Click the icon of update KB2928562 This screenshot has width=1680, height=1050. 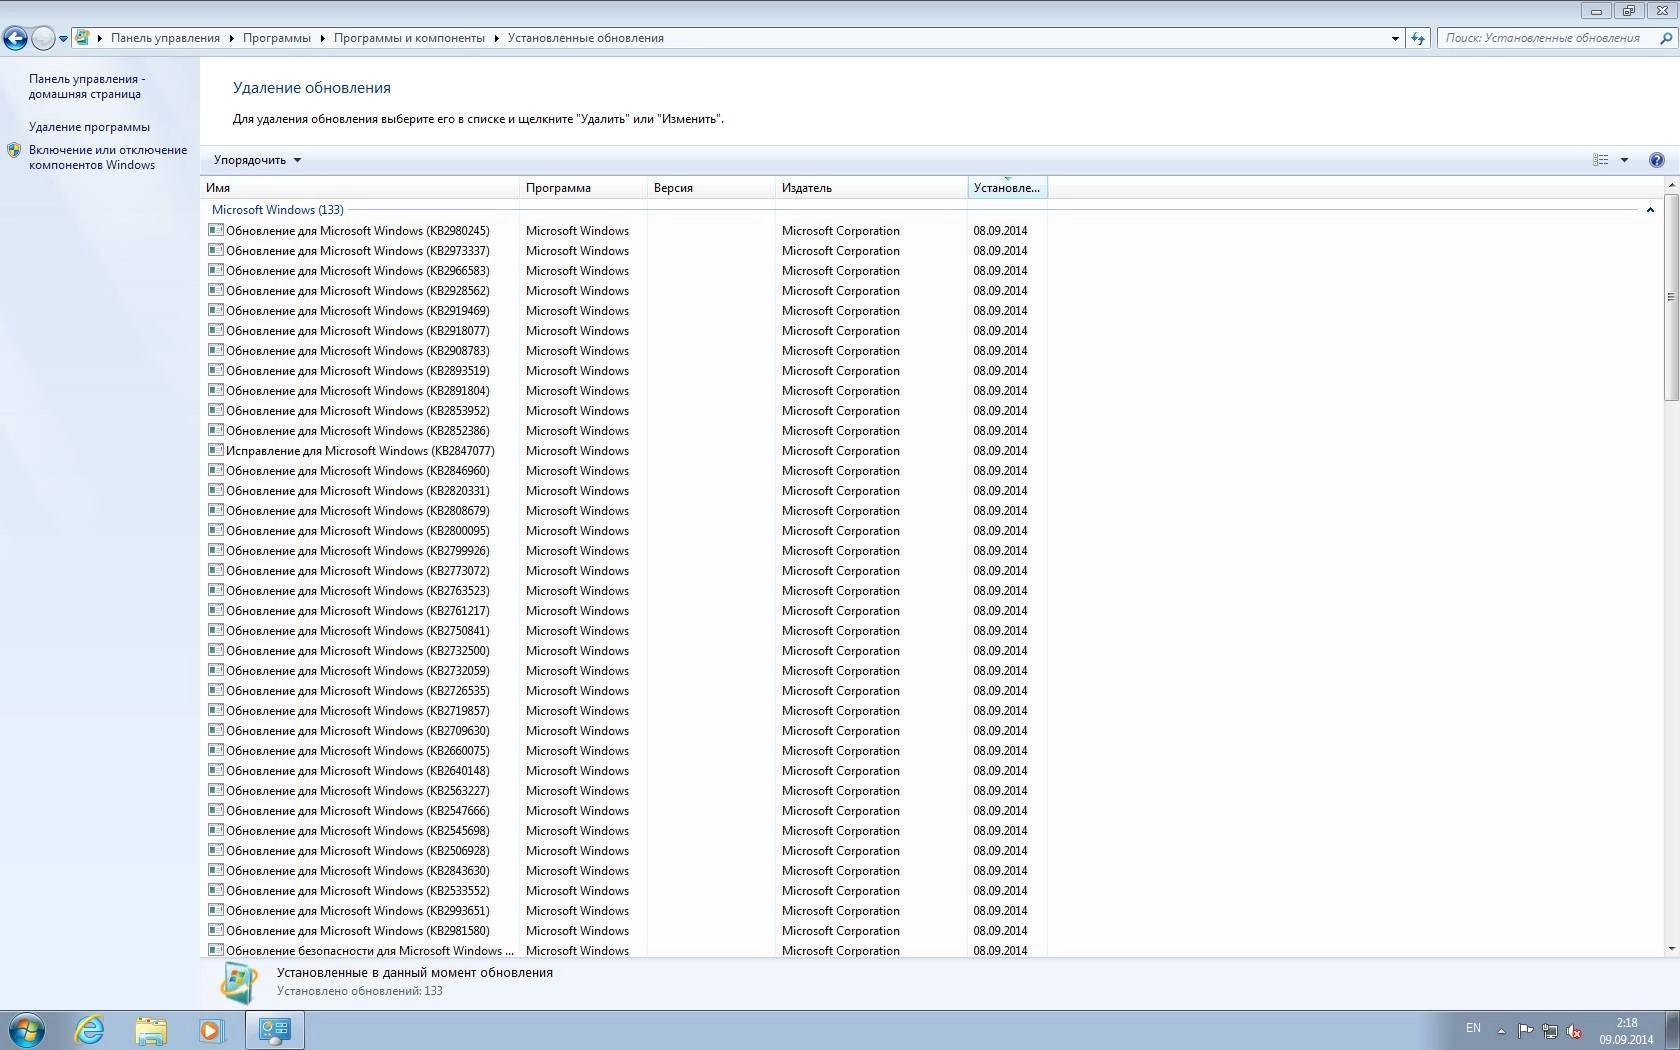[215, 290]
